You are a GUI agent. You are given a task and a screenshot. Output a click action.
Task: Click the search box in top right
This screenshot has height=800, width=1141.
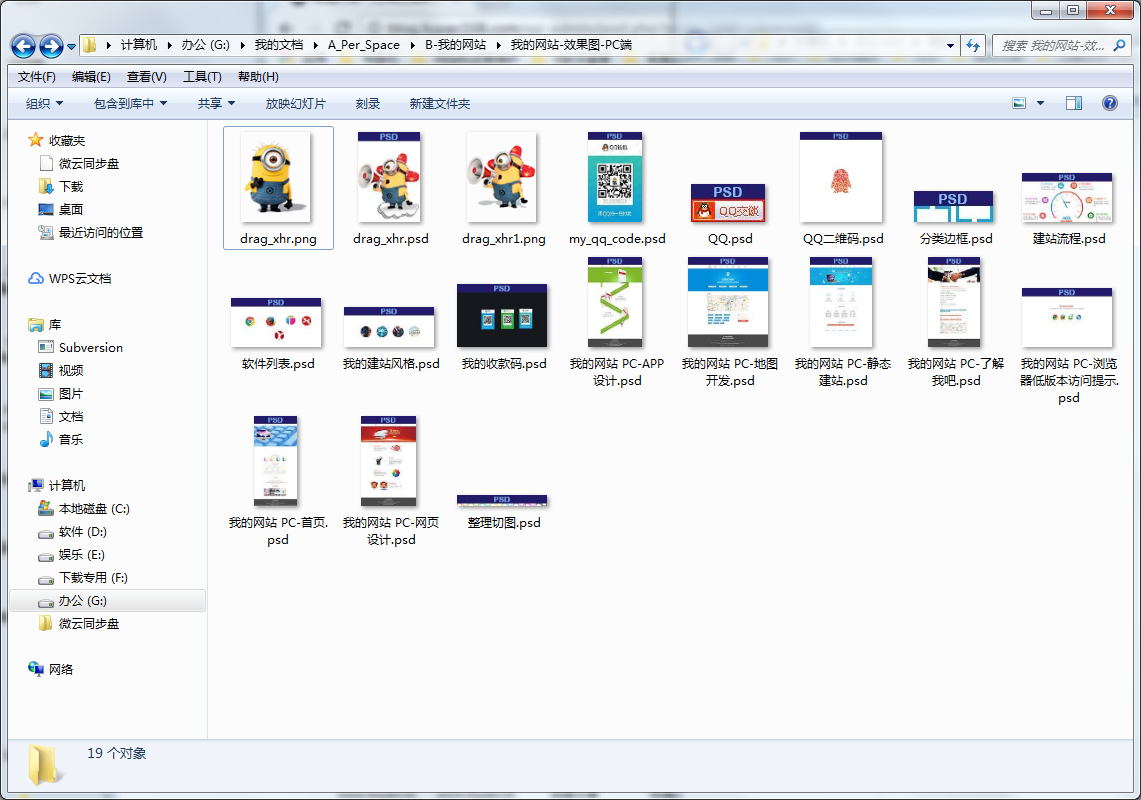[1056, 45]
